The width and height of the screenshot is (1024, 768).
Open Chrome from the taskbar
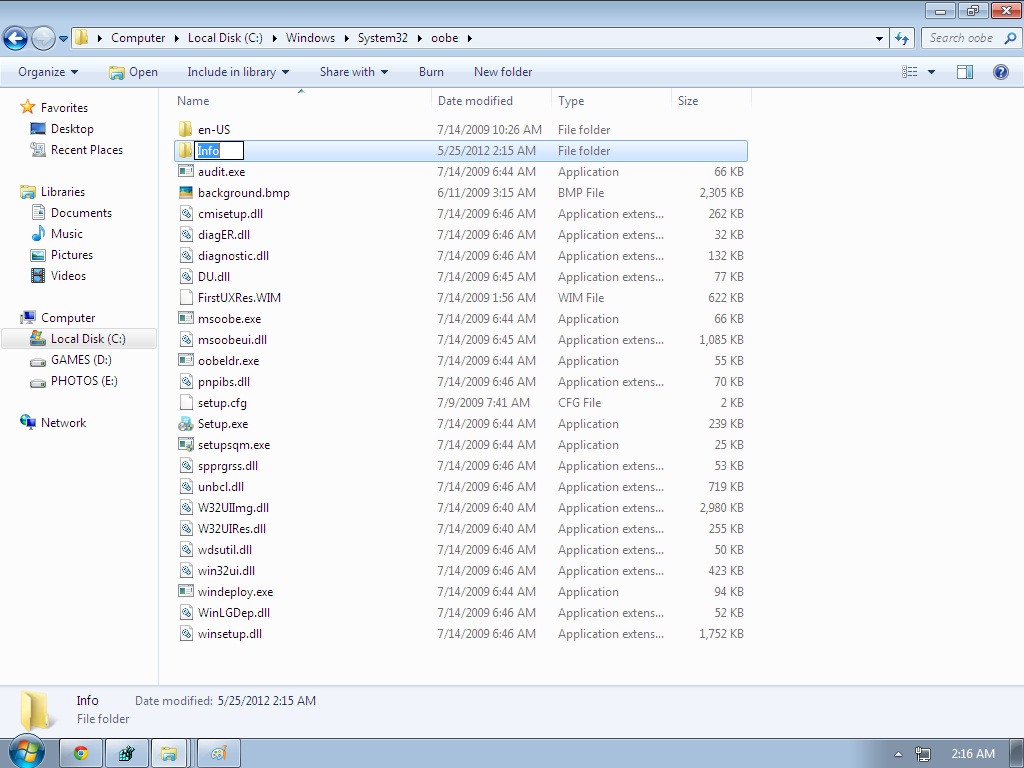point(81,754)
